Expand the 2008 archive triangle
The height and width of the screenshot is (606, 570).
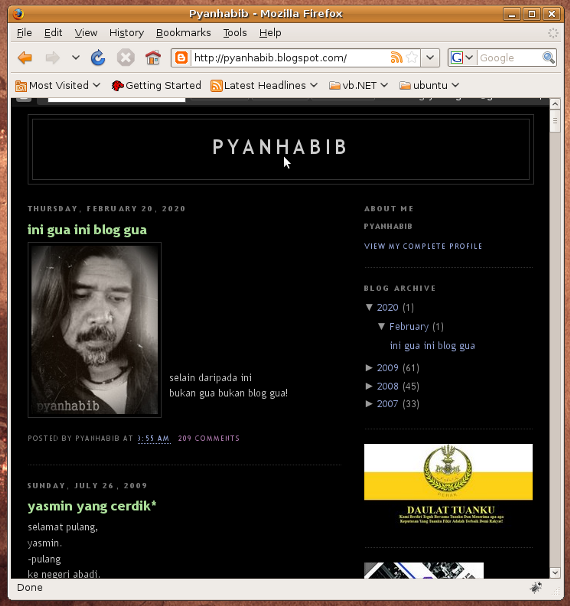[x=369, y=386]
